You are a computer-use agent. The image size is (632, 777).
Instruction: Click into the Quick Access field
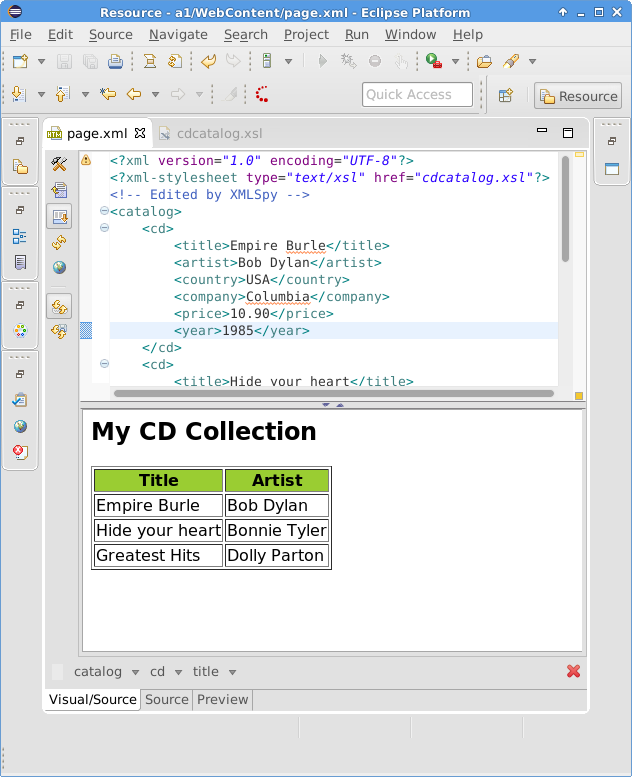coord(418,95)
